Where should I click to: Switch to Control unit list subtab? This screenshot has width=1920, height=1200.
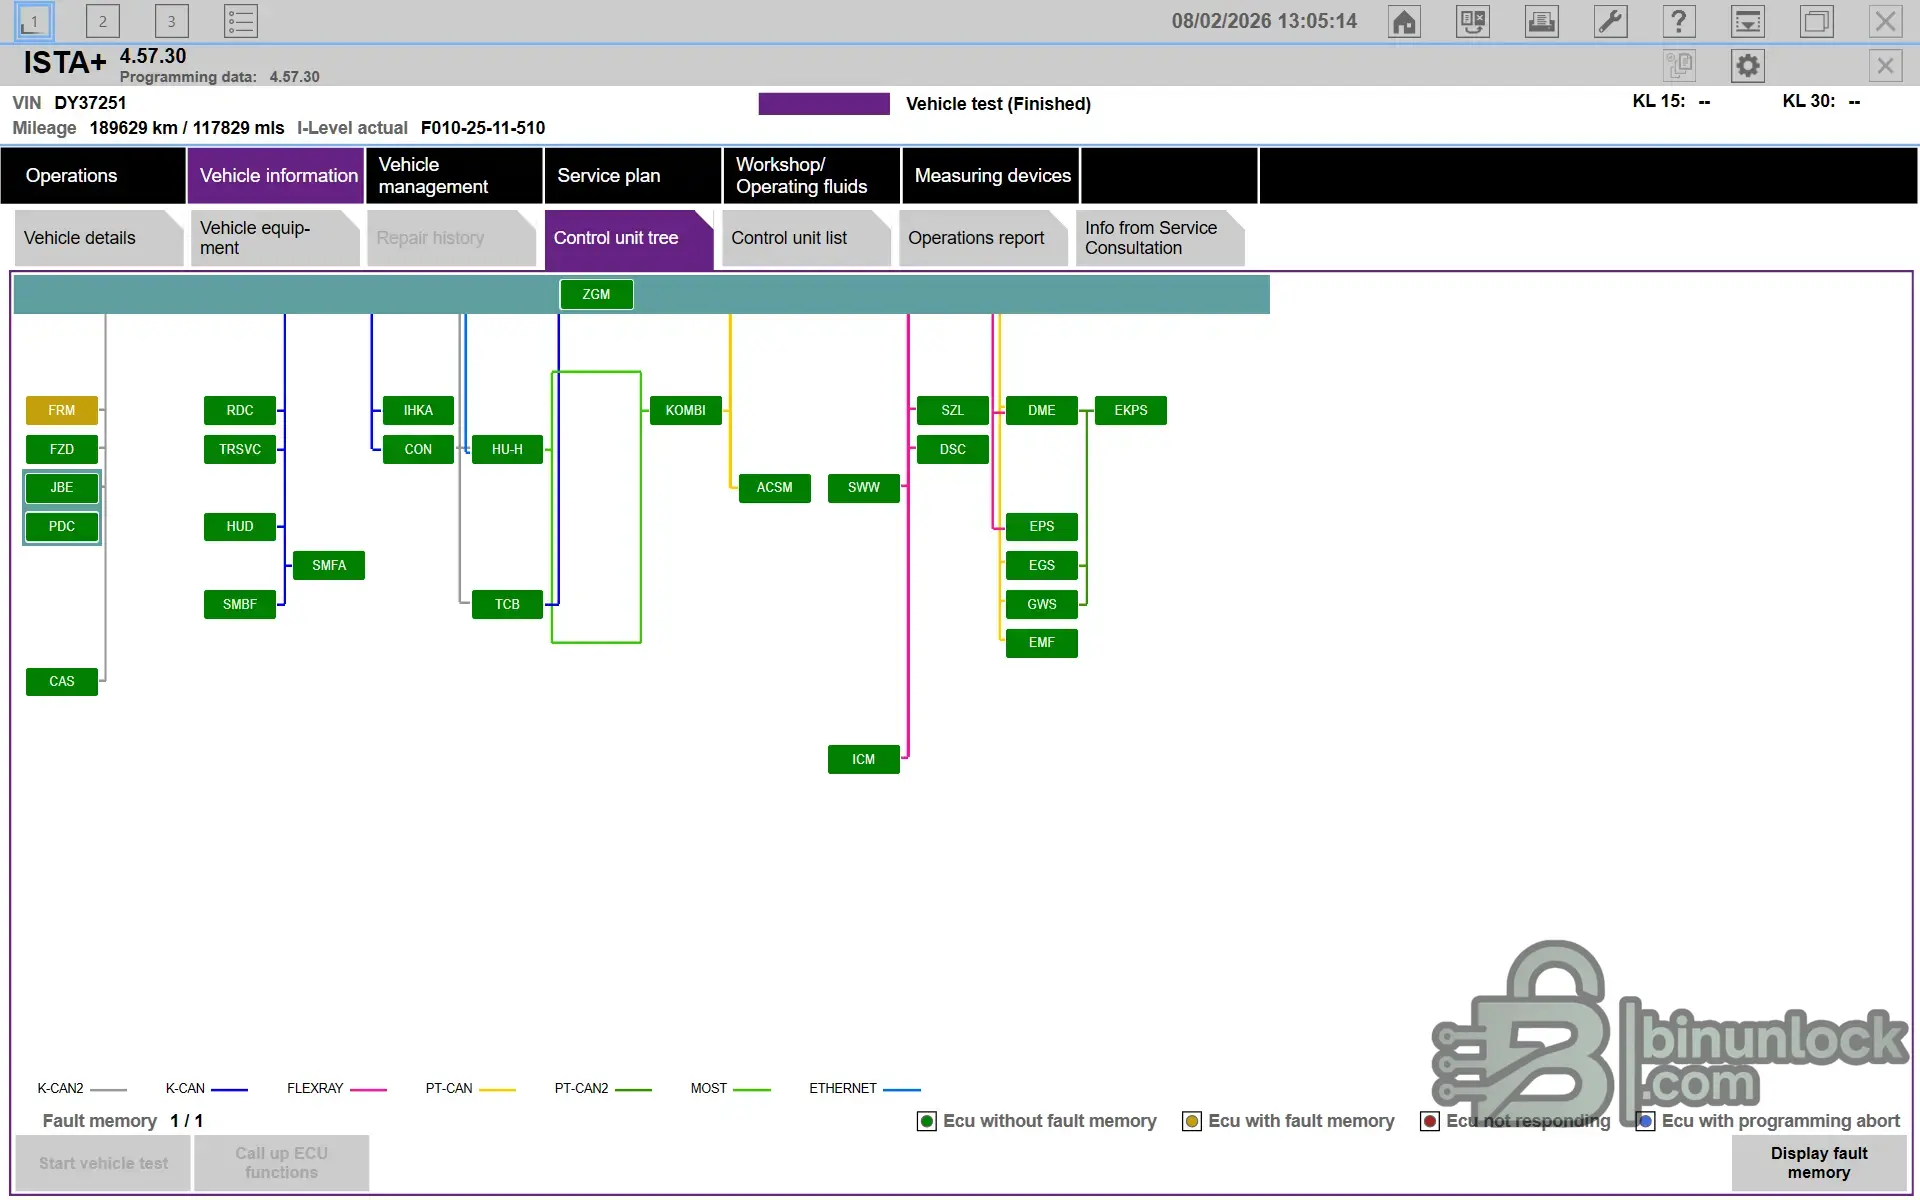click(x=806, y=238)
